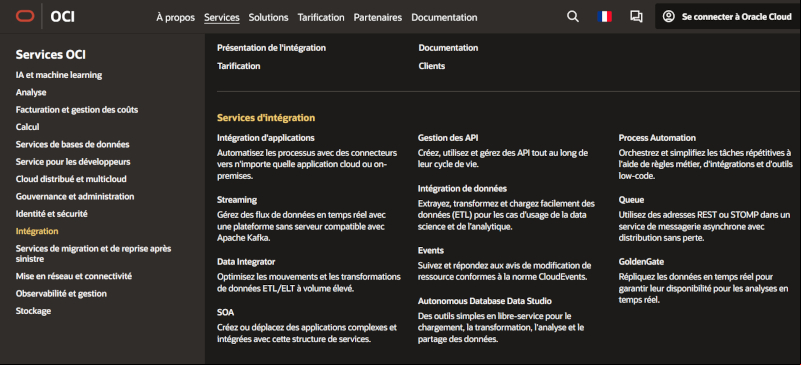Open the Services menu
Screen dimensions: 801x365
click(x=222, y=17)
